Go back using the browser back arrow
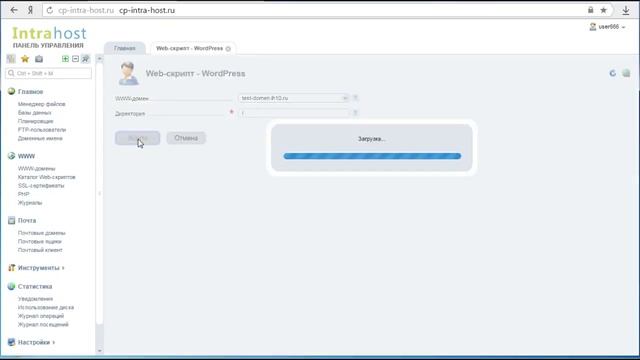Viewport: 640px width, 360px height. (x=14, y=10)
